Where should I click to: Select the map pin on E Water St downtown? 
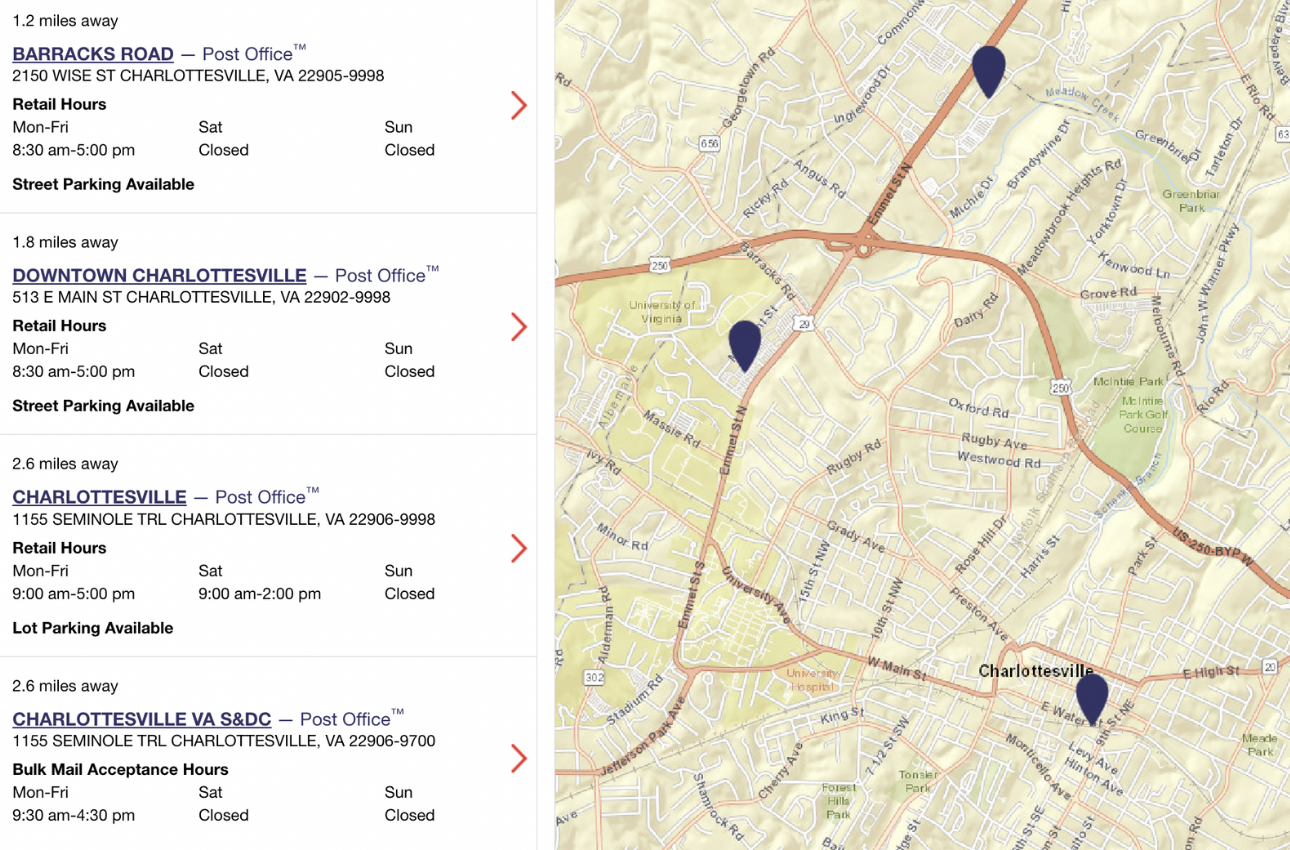coord(1092,698)
